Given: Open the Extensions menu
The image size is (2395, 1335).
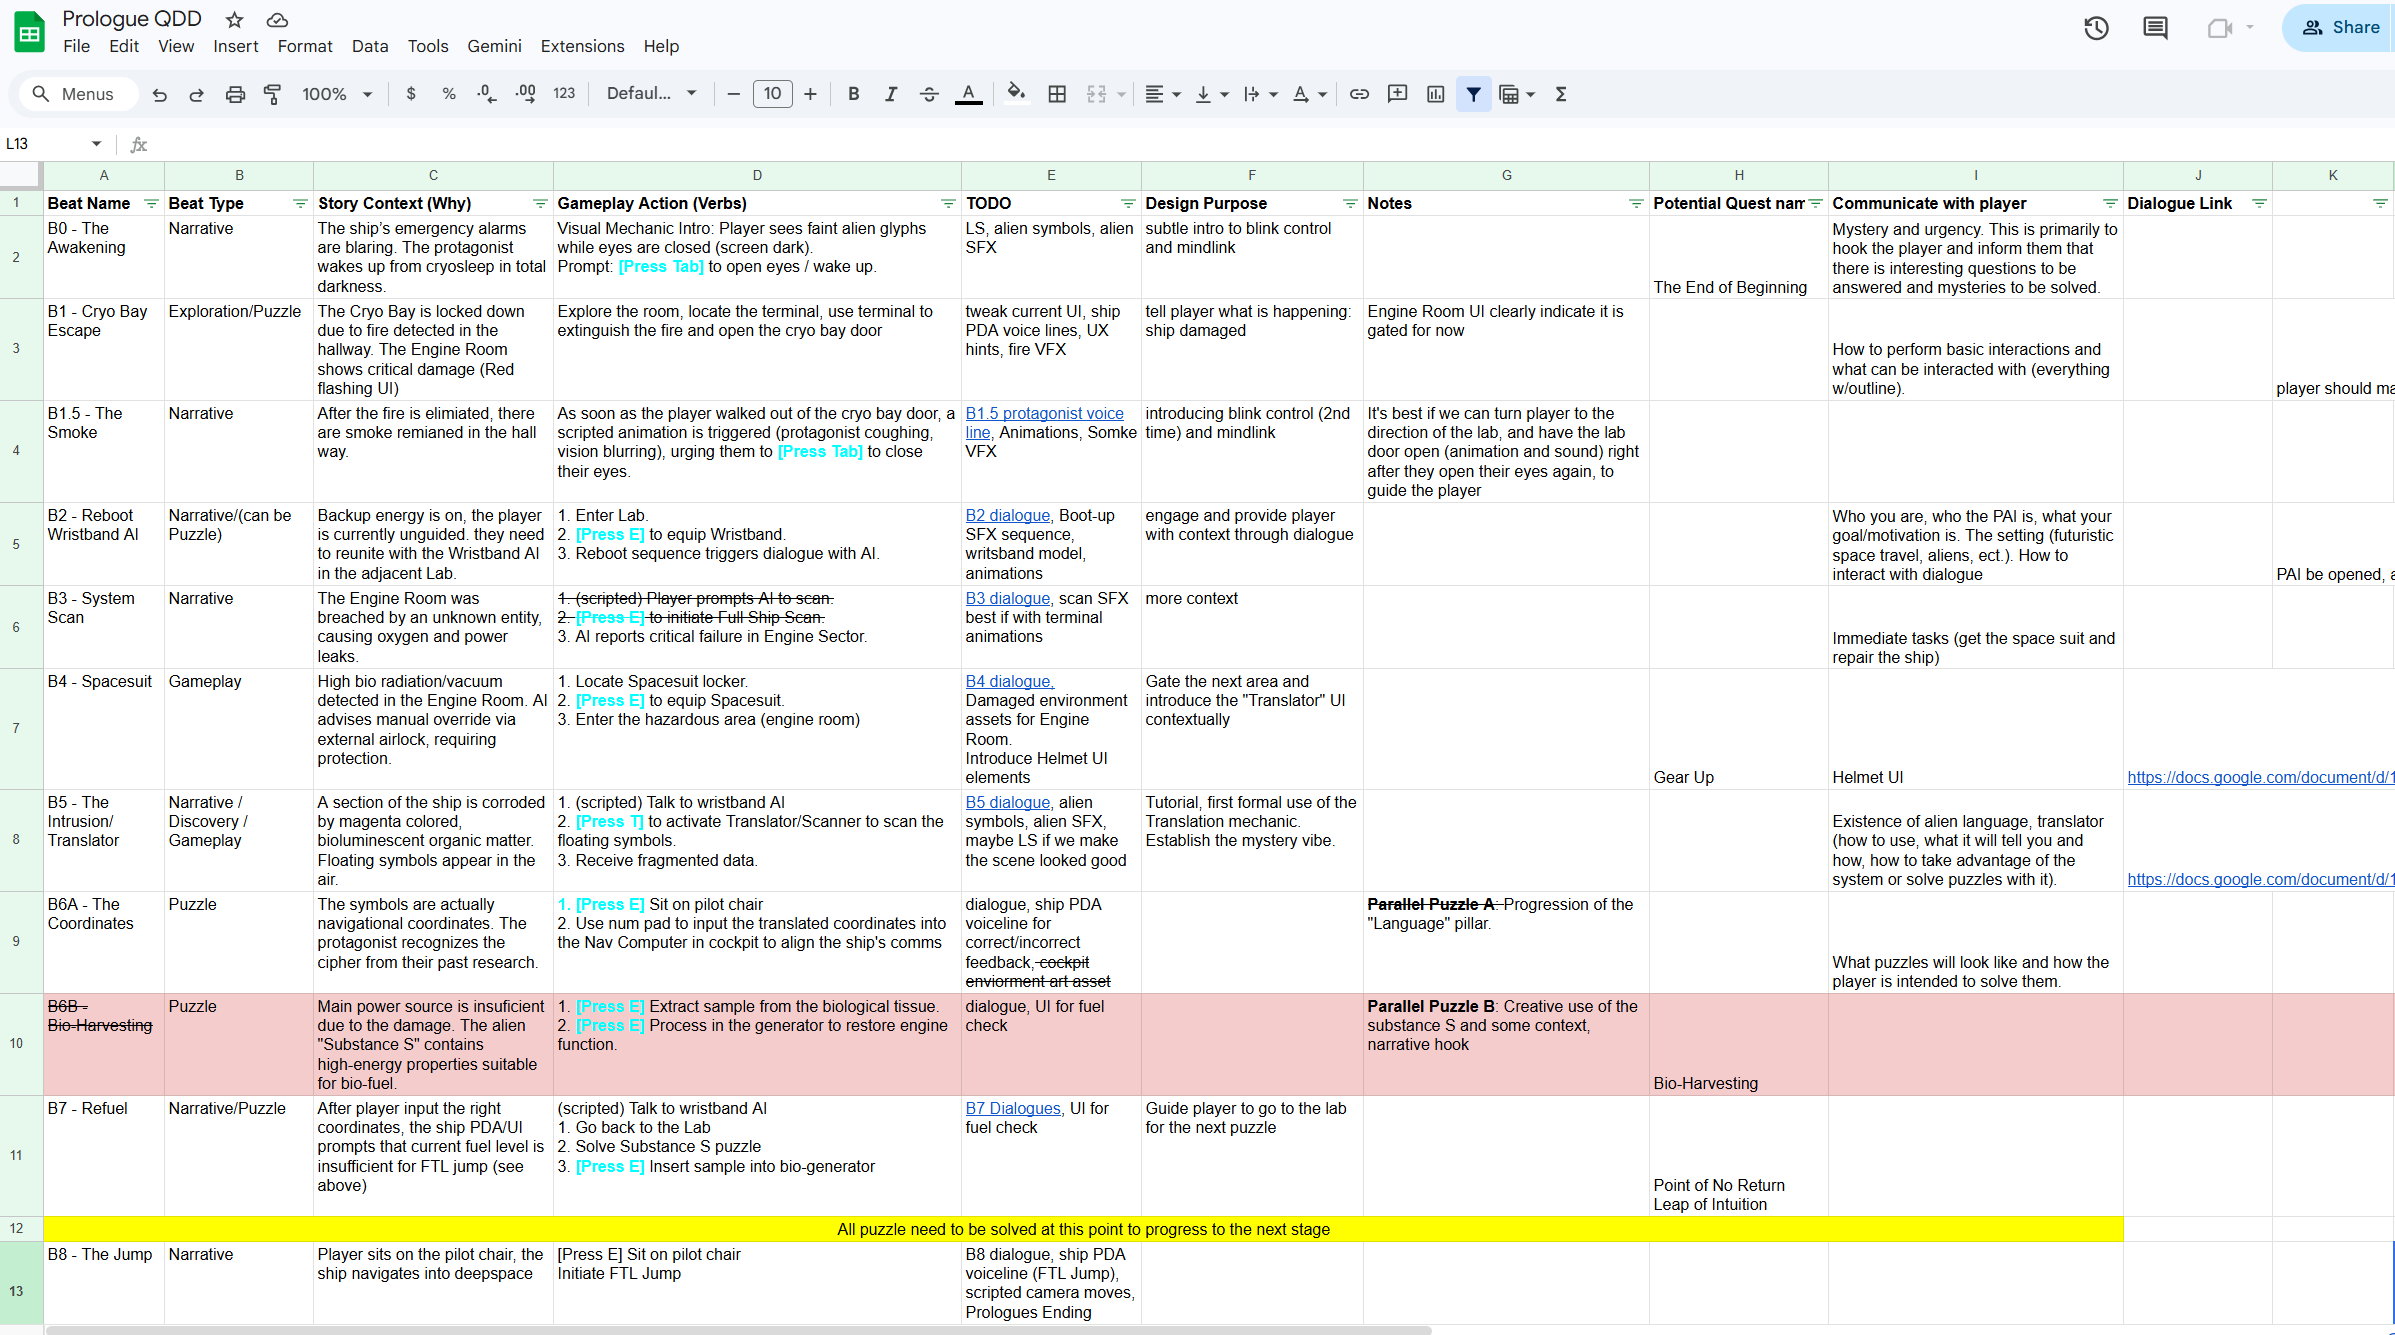Looking at the screenshot, I should coord(582,46).
